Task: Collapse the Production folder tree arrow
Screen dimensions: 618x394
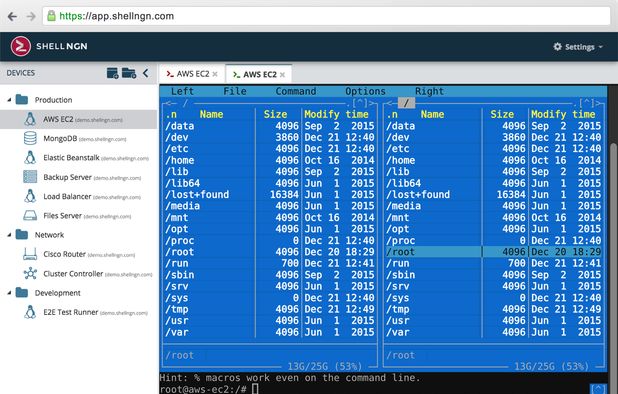Action: click(x=9, y=100)
